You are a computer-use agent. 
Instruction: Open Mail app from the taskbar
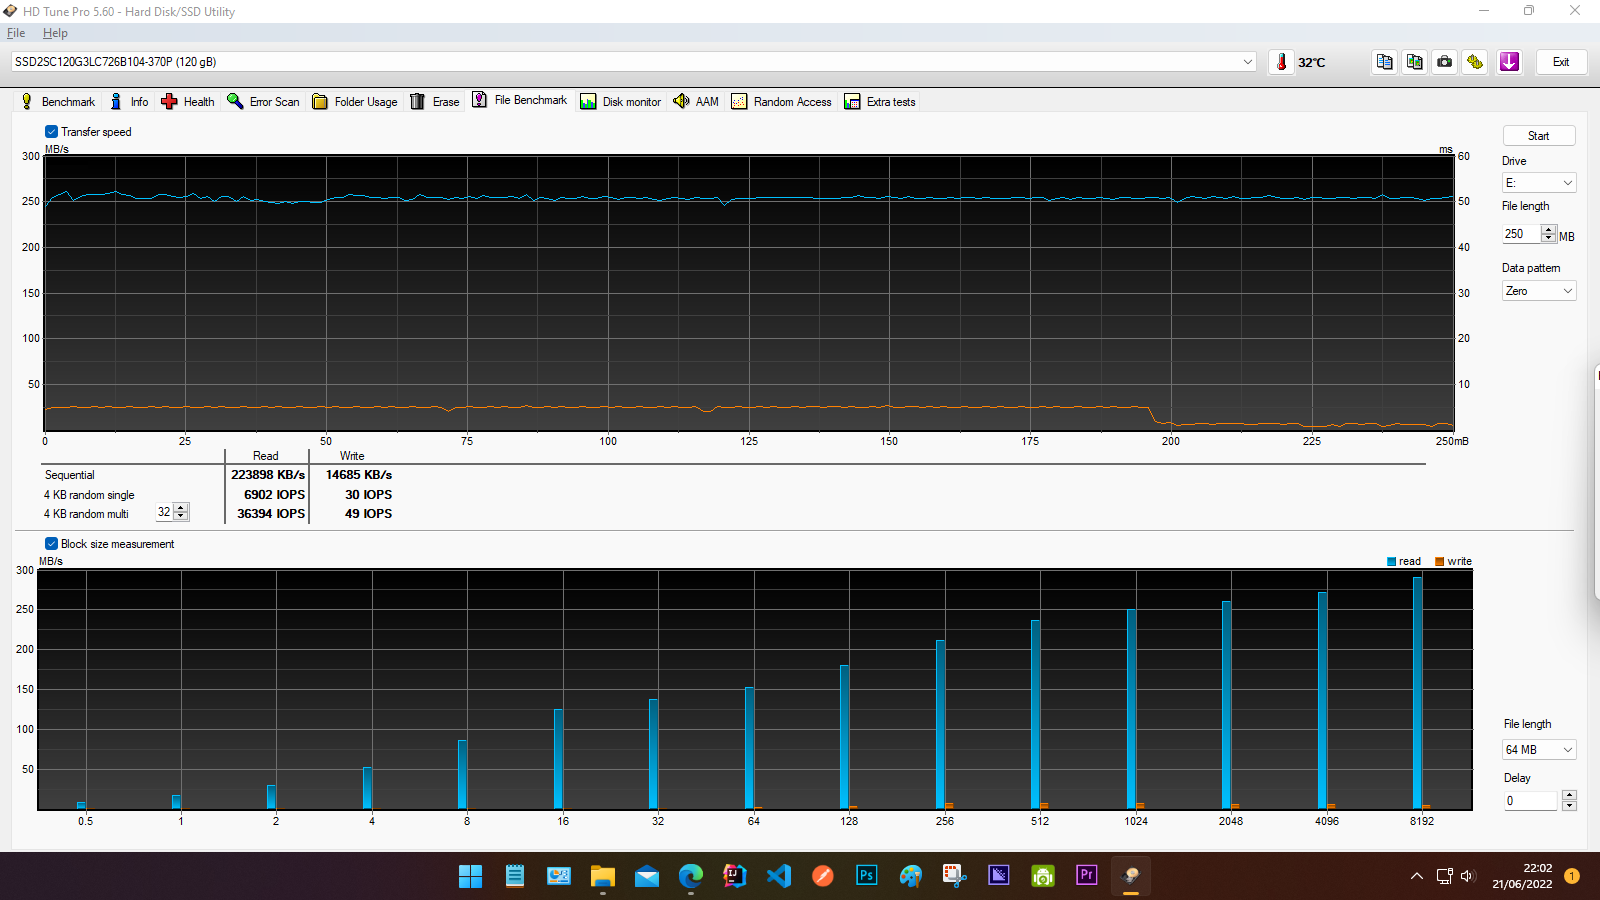[x=647, y=876]
